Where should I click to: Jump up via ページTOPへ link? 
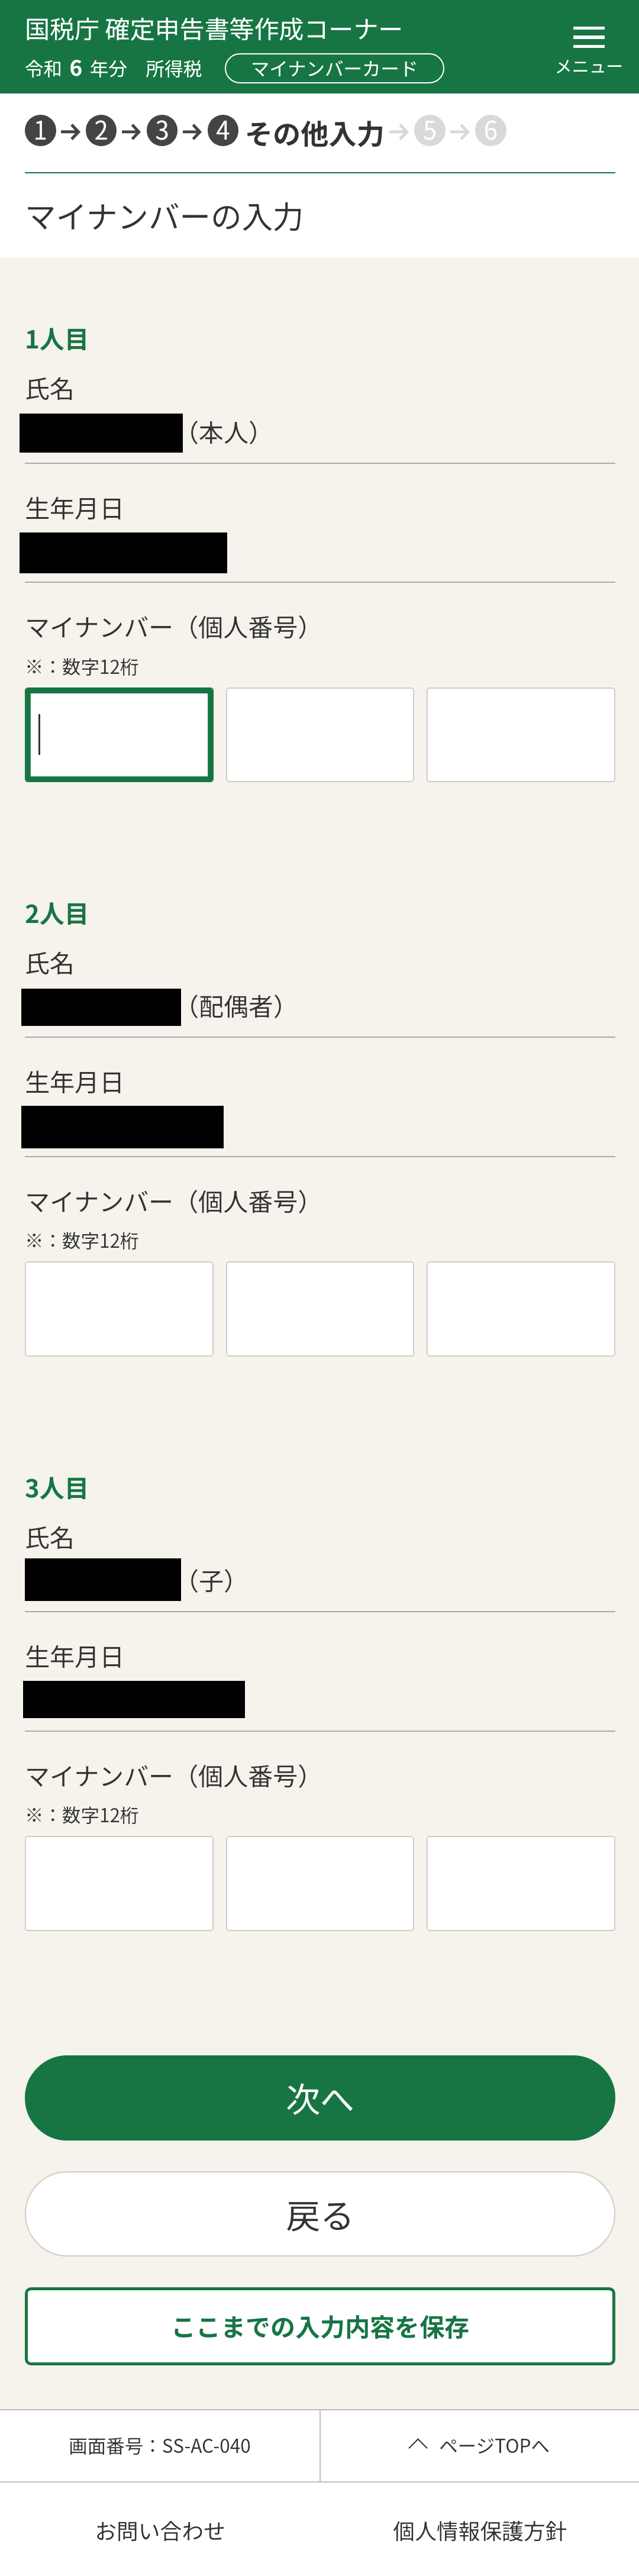479,2446
